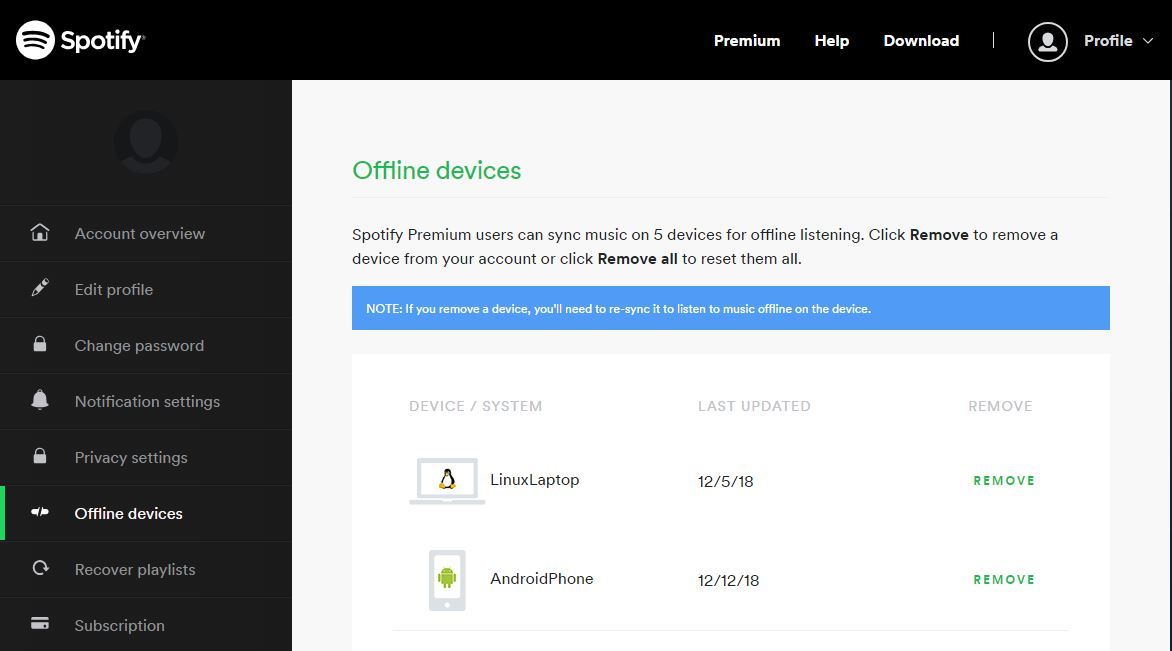Image resolution: width=1172 pixels, height=651 pixels.
Task: Click the home icon beside Account overview
Action: [x=40, y=232]
